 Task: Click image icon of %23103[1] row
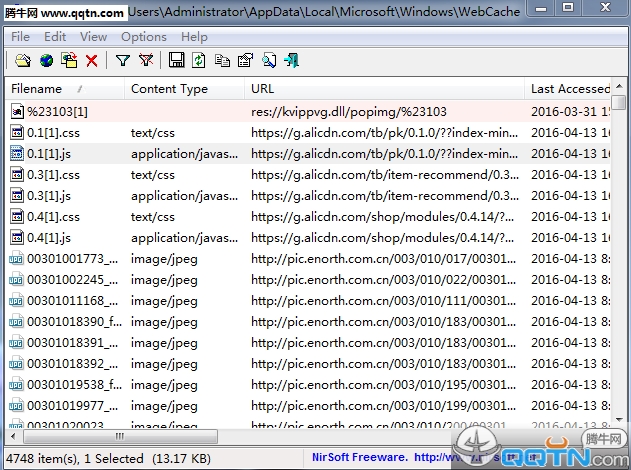click(x=16, y=111)
